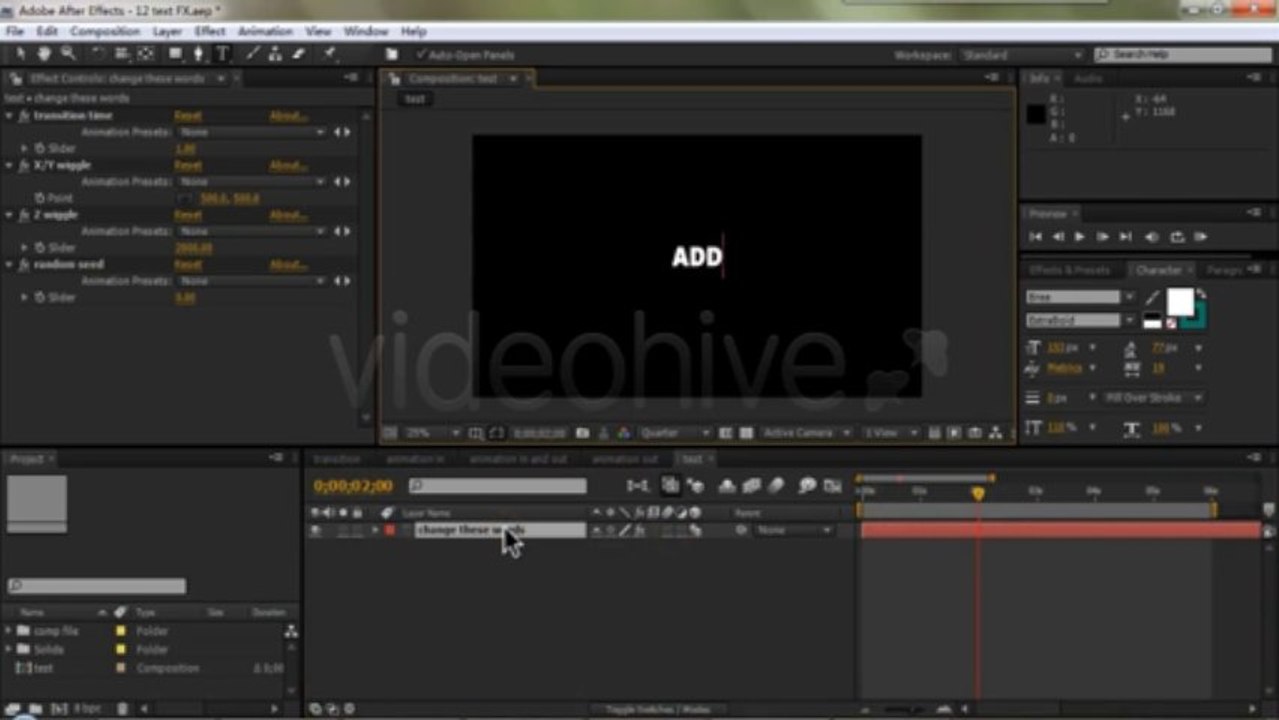Viewport: 1279px width, 720px height.
Task: Play the preview
Action: 1079,237
